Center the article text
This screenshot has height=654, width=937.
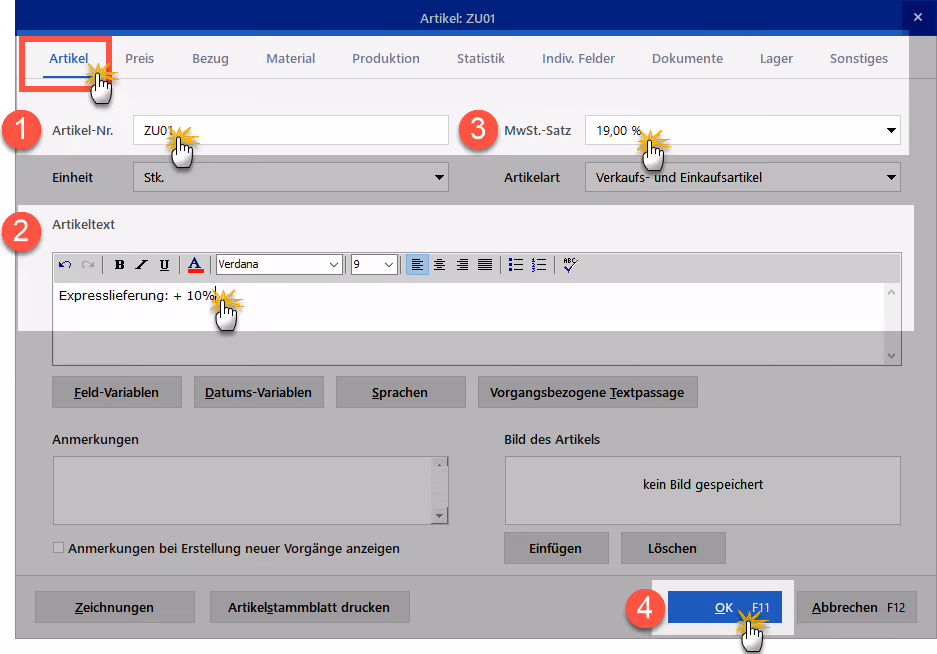click(x=440, y=264)
